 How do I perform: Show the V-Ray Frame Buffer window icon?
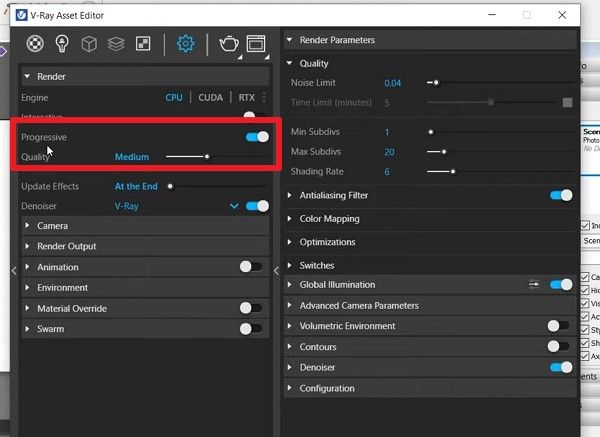click(x=256, y=44)
